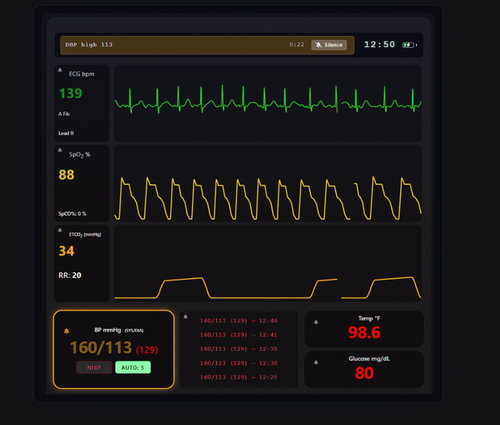Click the ETCO2 alarm bell icon
This screenshot has height=425, width=500.
[60, 230]
